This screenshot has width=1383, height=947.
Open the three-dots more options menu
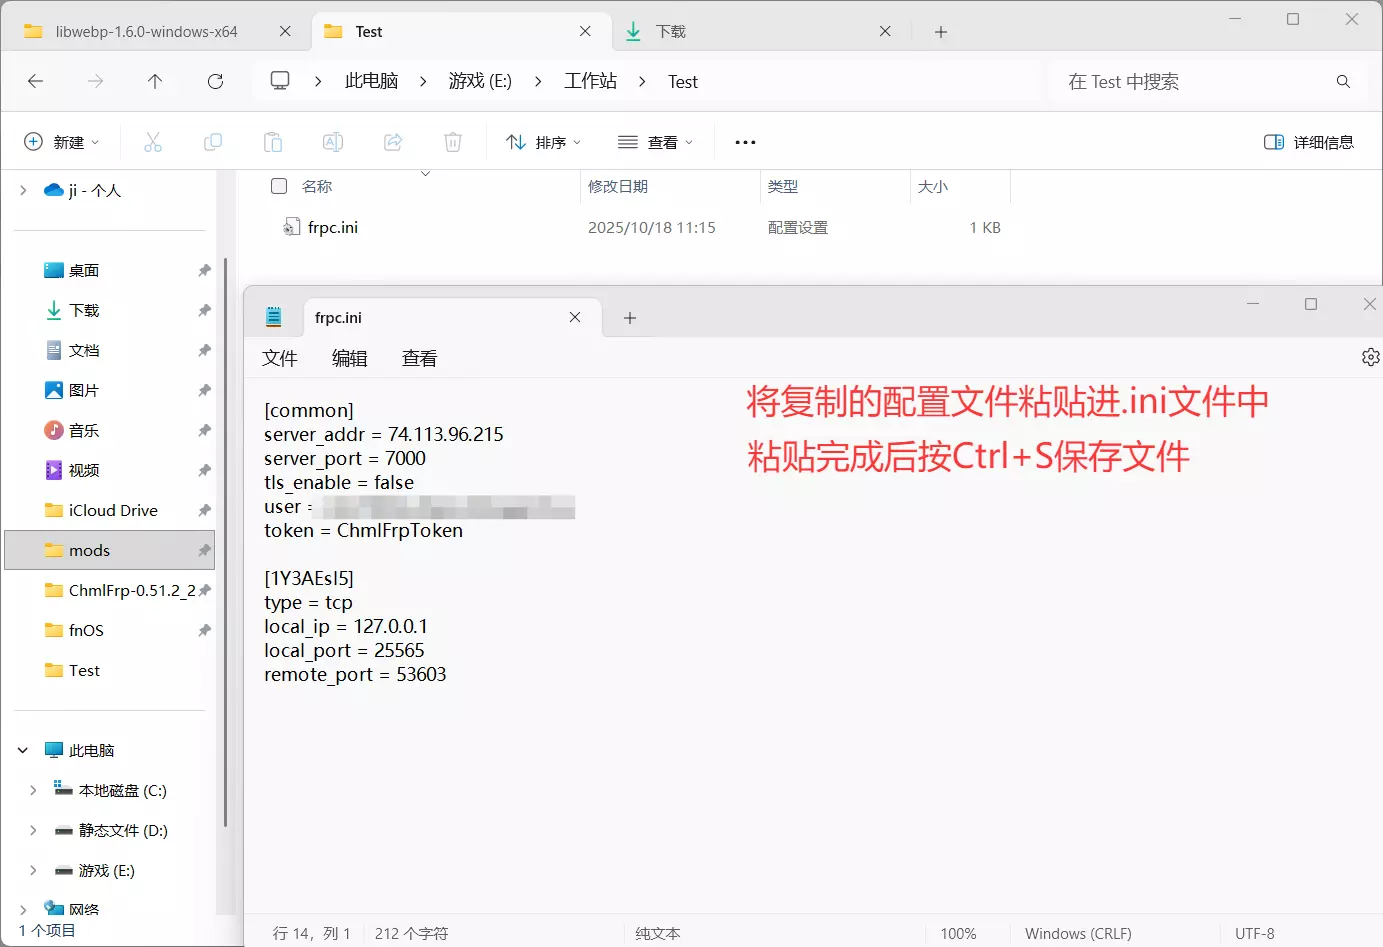pyautogui.click(x=745, y=142)
